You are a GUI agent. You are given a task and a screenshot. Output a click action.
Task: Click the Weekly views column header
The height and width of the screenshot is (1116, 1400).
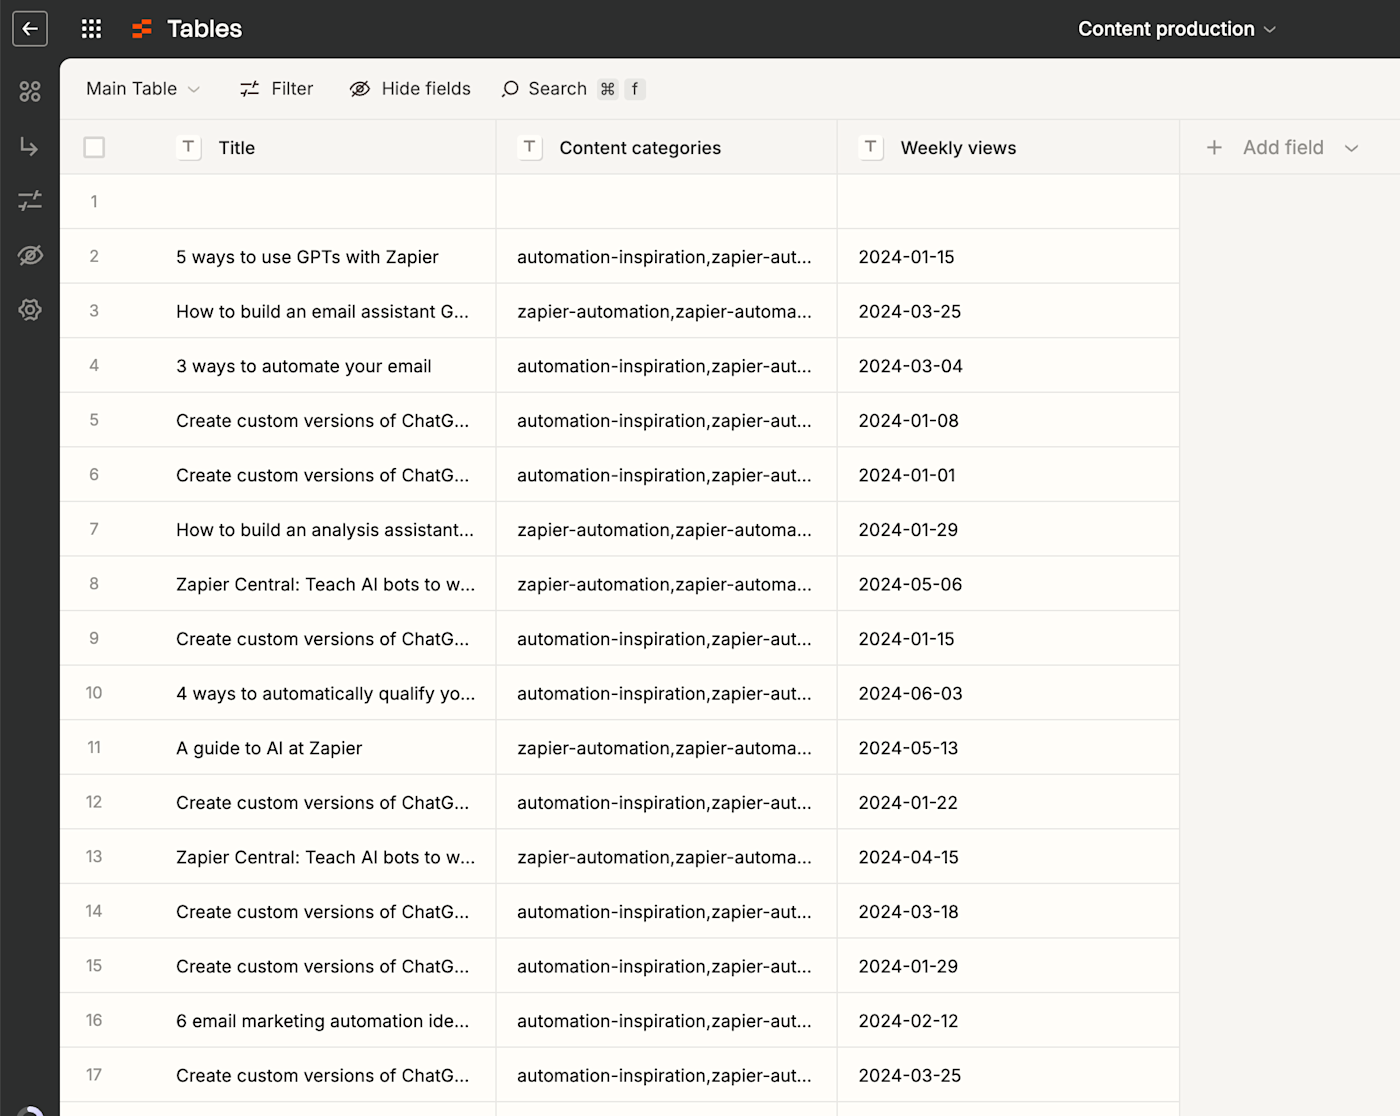click(x=1008, y=147)
